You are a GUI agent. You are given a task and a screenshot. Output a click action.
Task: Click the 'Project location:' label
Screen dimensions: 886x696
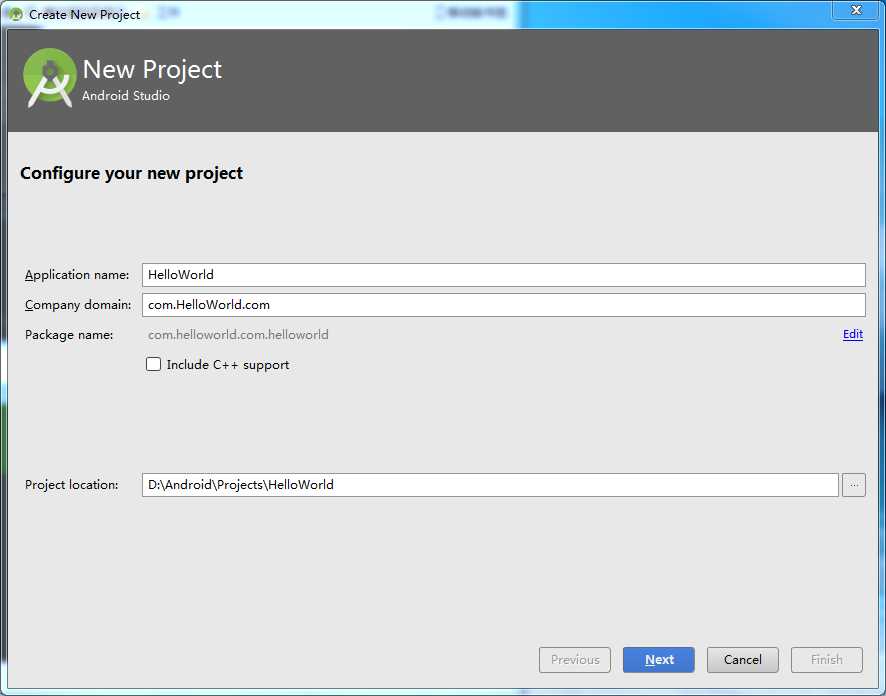[72, 485]
